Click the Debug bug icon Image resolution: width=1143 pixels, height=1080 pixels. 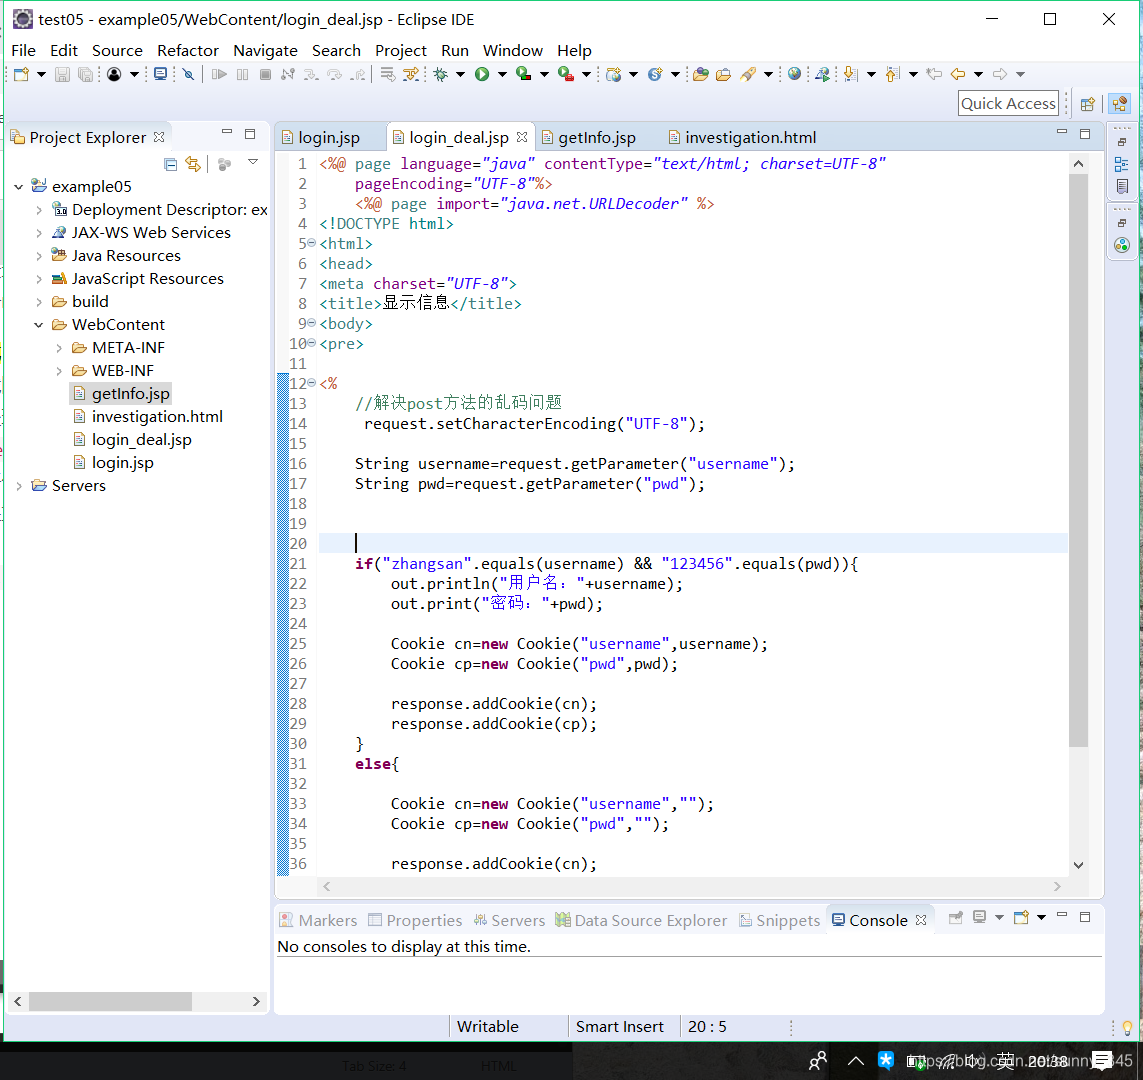click(440, 74)
